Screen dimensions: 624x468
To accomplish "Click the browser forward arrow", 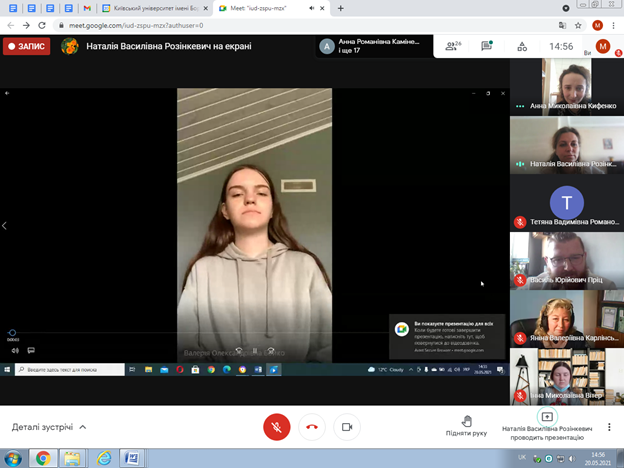I will point(26,25).
